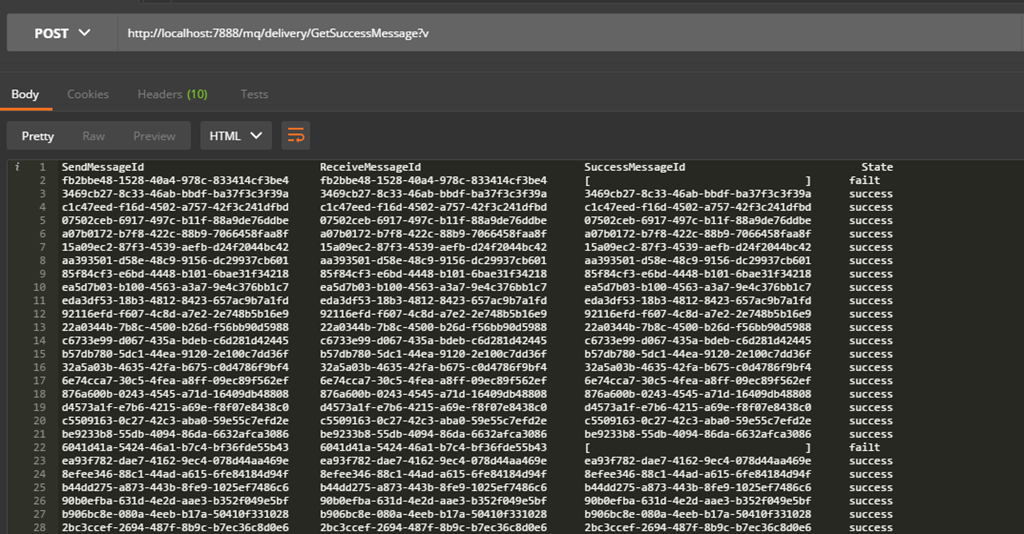1024x534 pixels.
Task: Click the 'failt' state on line 2
Action: tap(865, 181)
